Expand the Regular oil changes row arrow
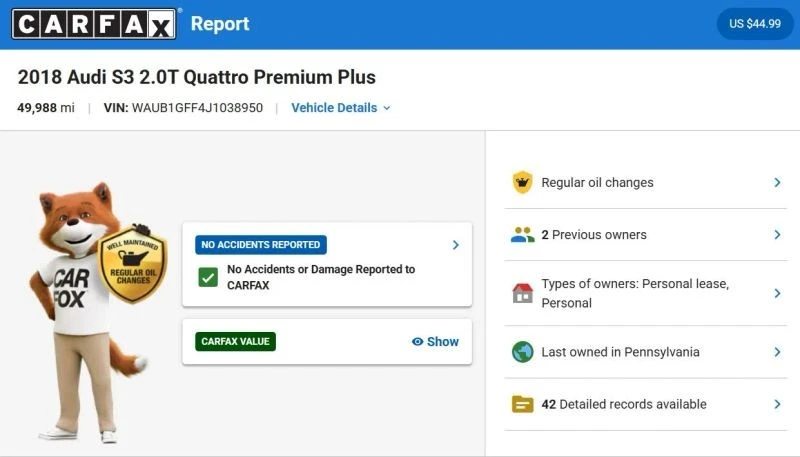The image size is (800, 457). (777, 183)
